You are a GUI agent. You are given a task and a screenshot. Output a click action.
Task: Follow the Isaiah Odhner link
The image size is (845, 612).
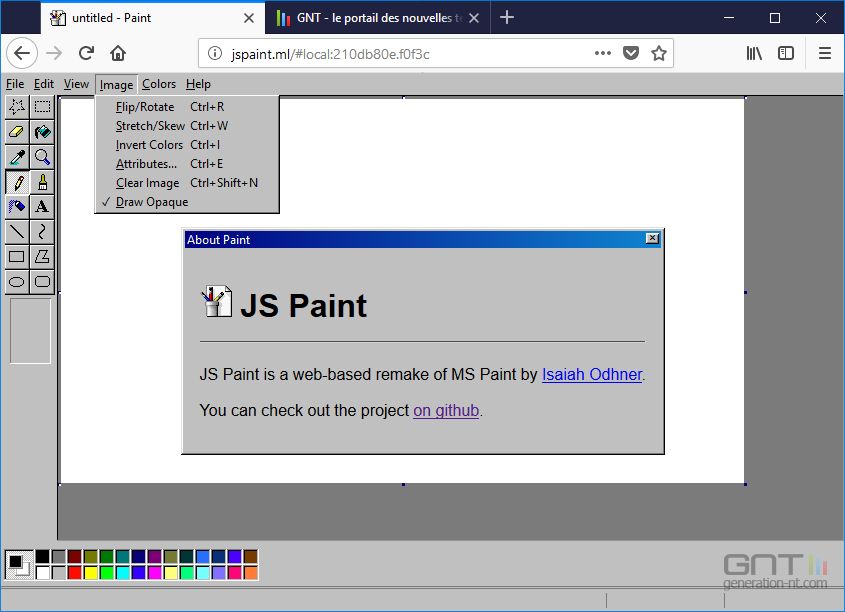click(x=590, y=374)
